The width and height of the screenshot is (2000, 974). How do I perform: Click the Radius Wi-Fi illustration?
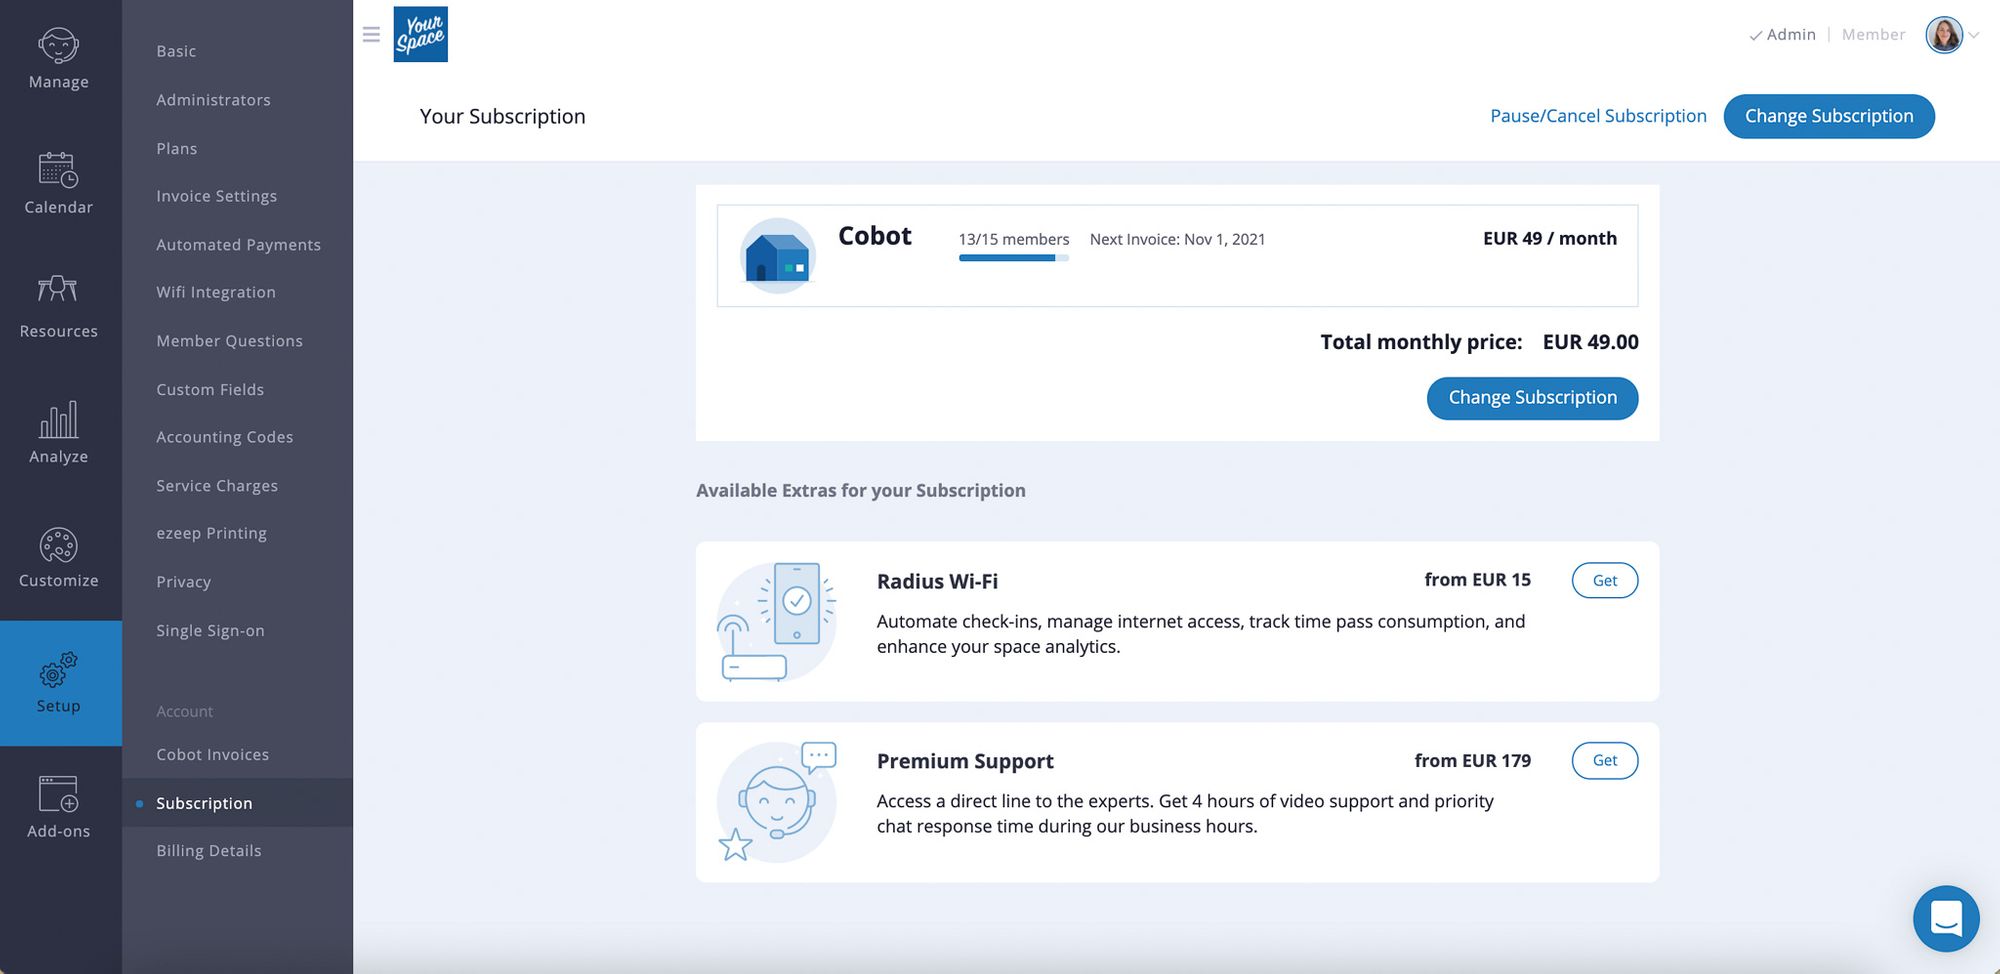click(x=777, y=621)
